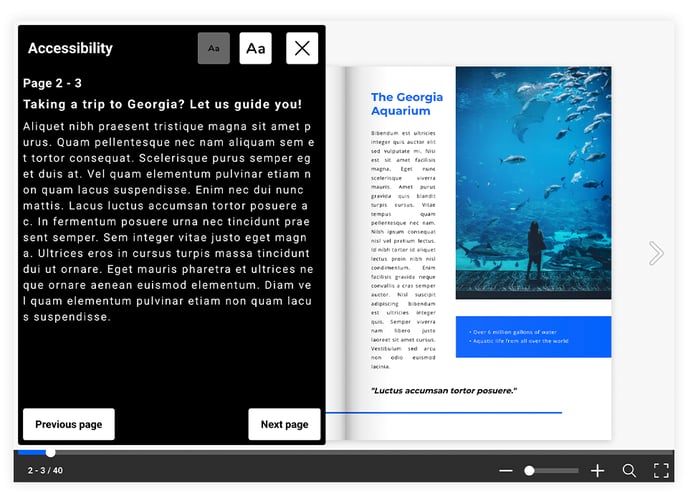Decrease text size with small Aa button
Viewport: 688px width, 503px height.
tap(214, 48)
